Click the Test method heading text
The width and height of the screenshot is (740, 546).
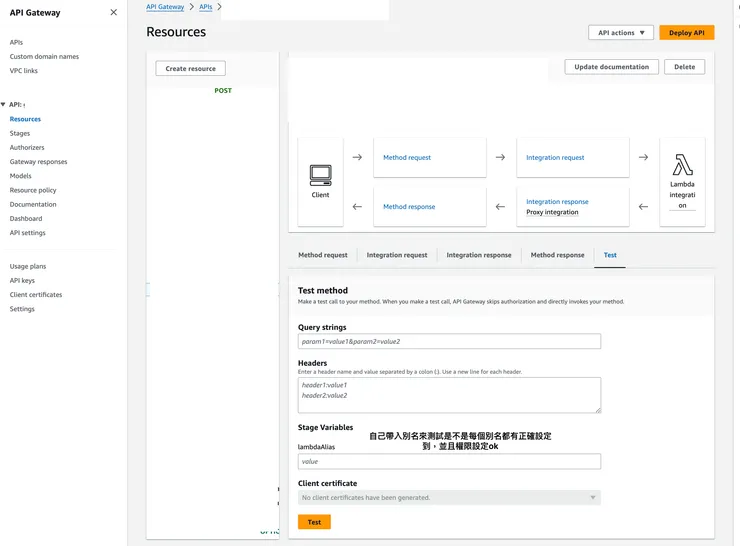(x=323, y=291)
